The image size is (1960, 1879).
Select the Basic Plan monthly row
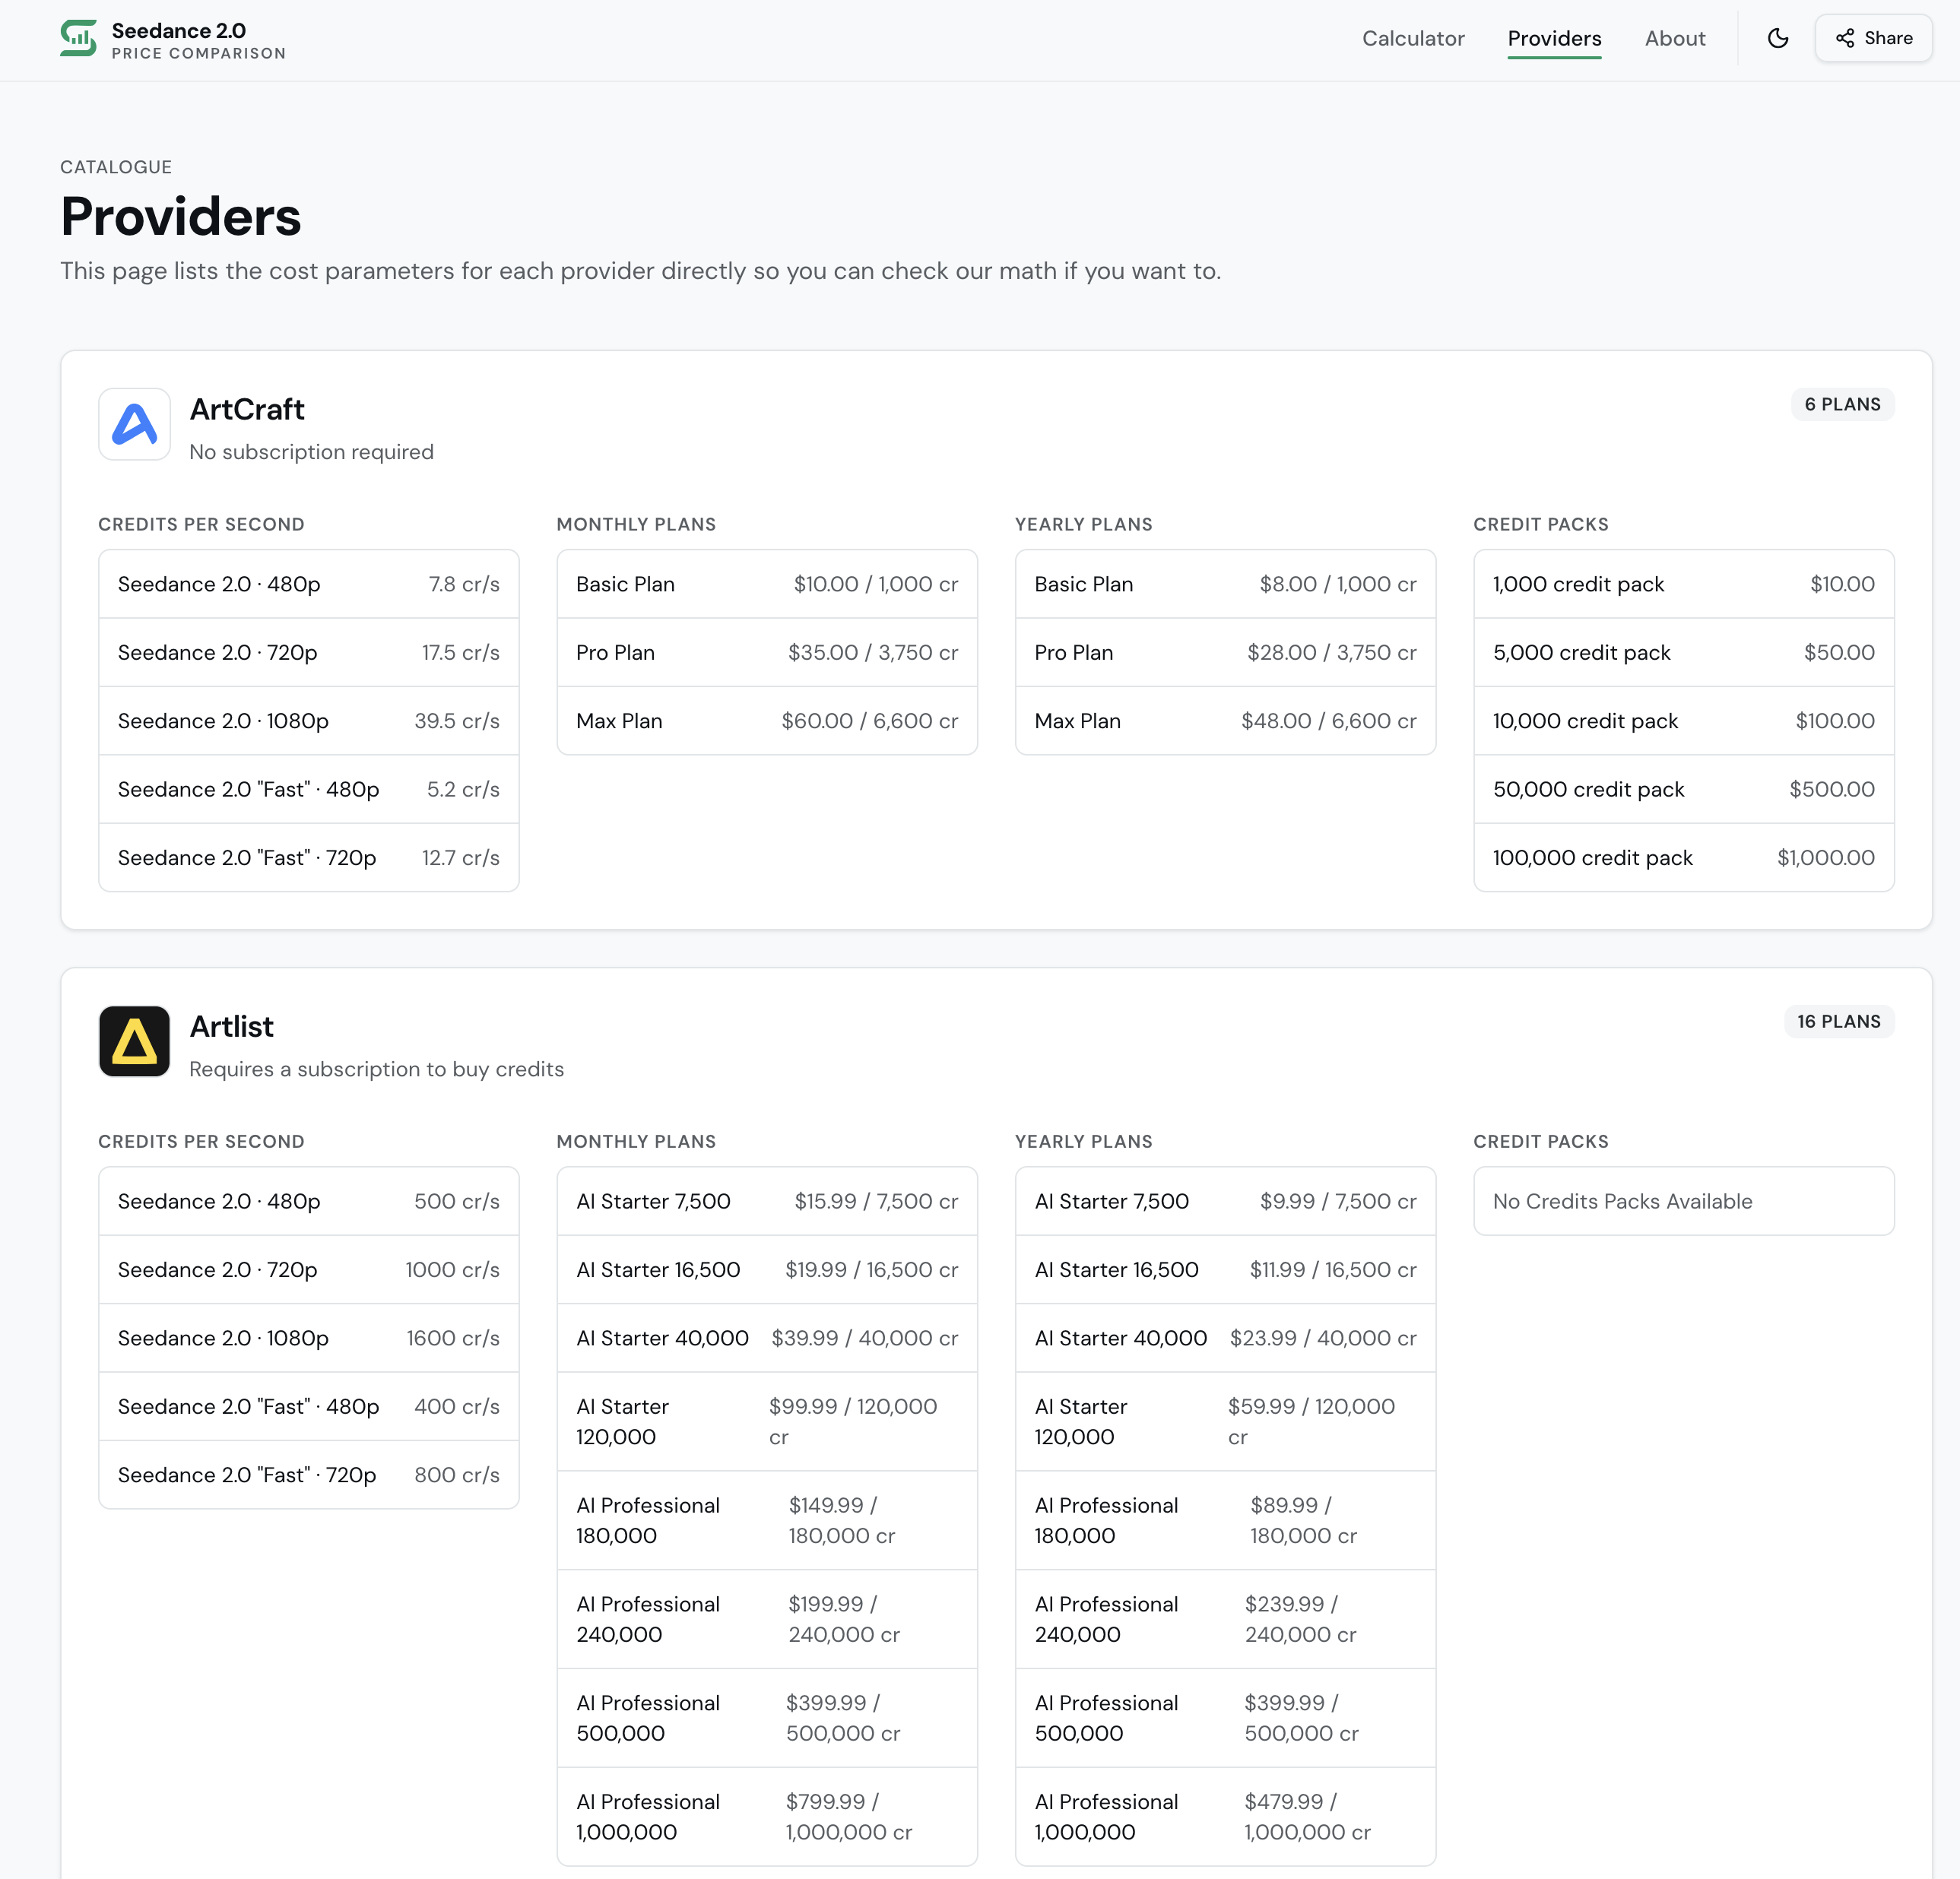[x=766, y=583]
